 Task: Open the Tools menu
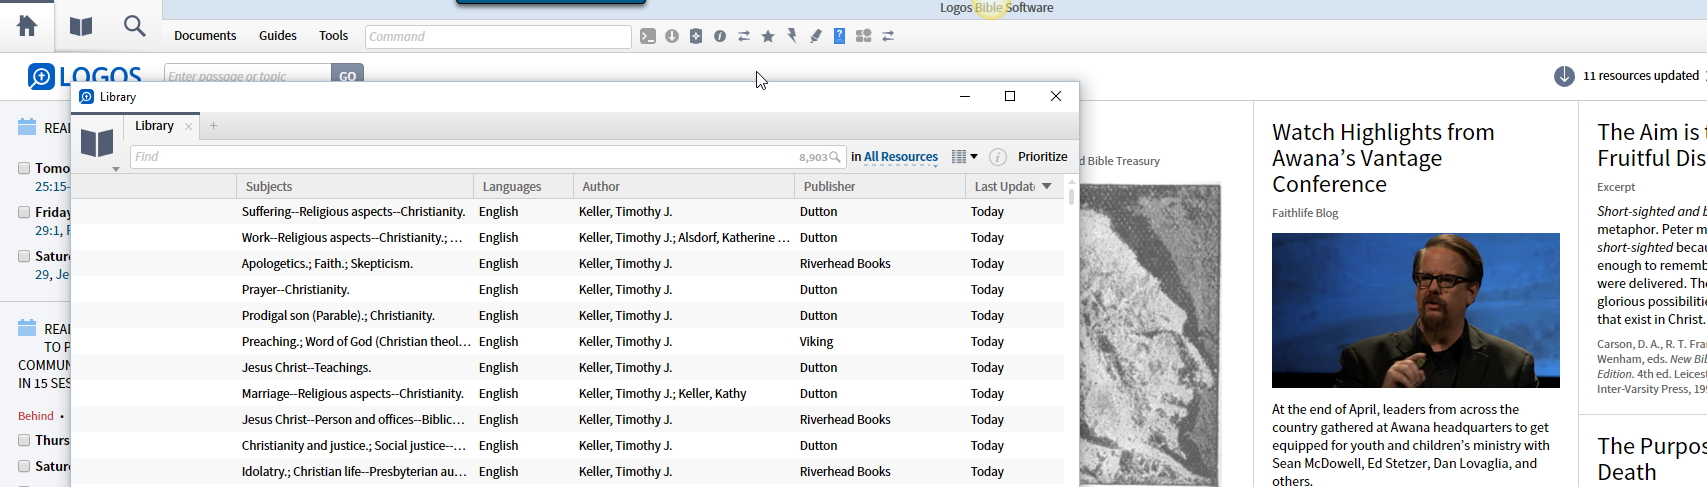coord(334,36)
